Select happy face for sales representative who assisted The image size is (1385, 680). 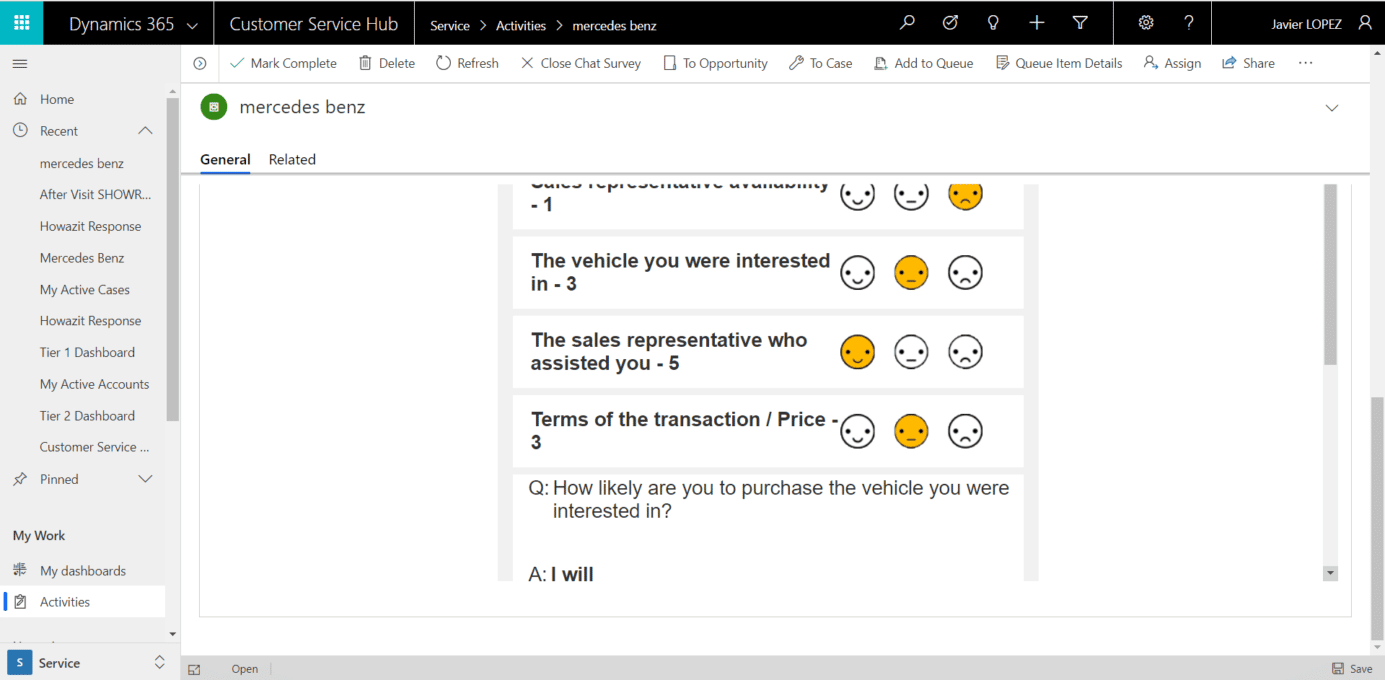pyautogui.click(x=857, y=352)
